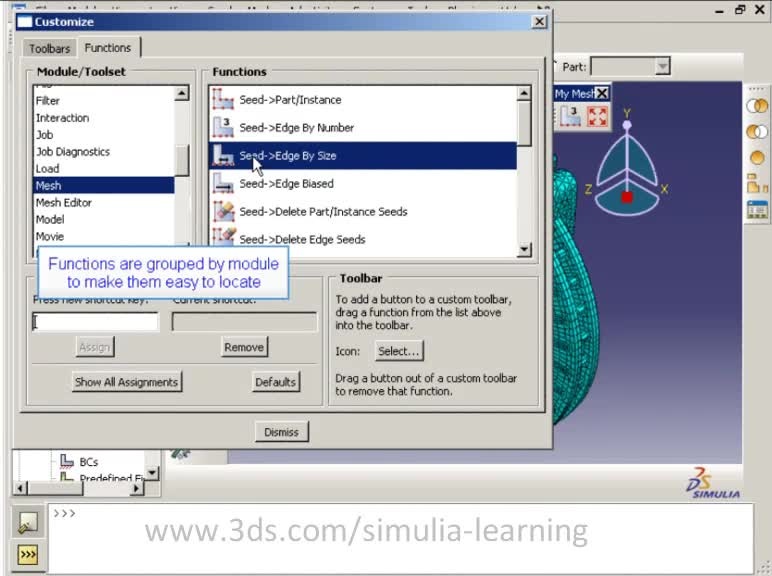This screenshot has height=576, width=772.
Task: Click functions list scroll down arrow
Action: (524, 250)
